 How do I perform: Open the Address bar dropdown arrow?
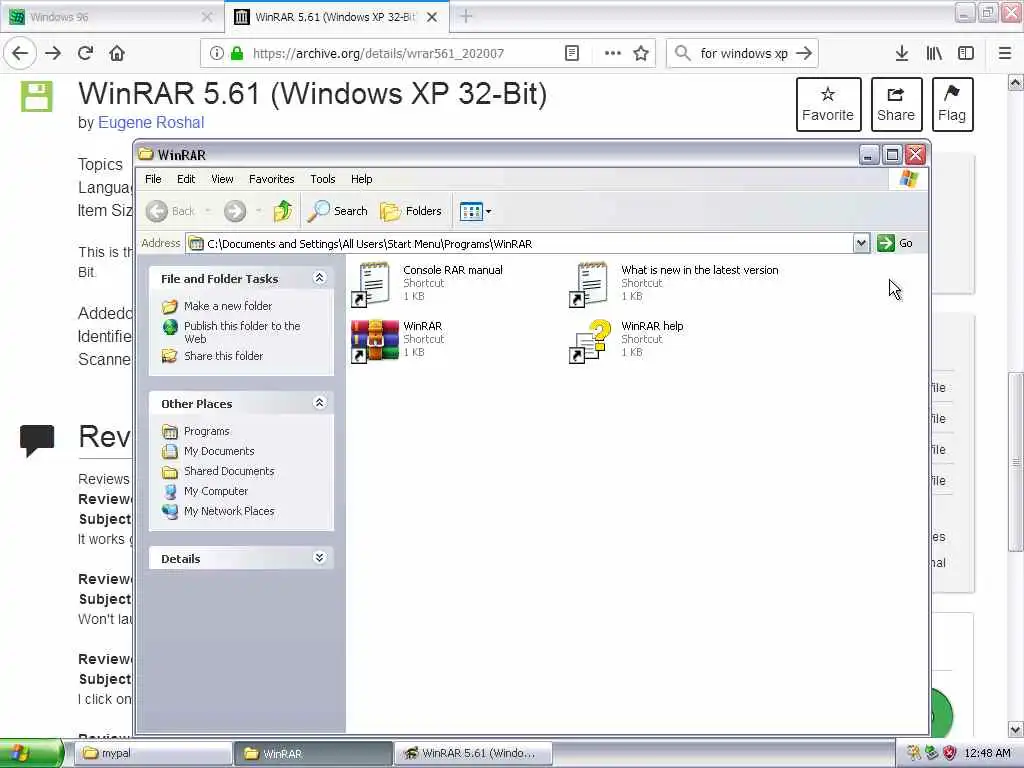tap(861, 244)
